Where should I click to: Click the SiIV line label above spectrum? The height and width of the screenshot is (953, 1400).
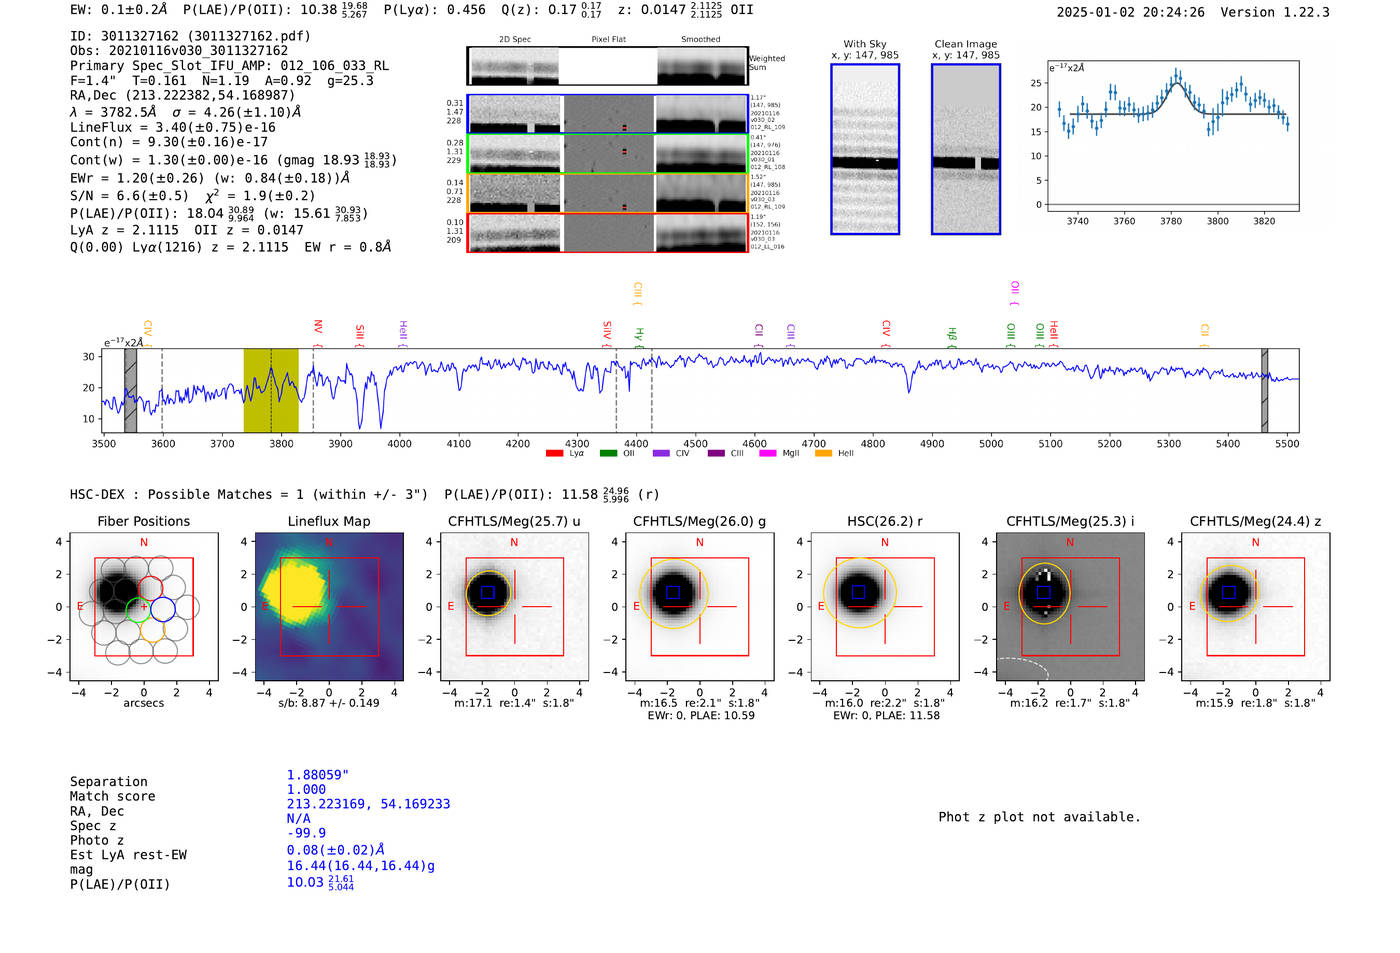point(607,333)
